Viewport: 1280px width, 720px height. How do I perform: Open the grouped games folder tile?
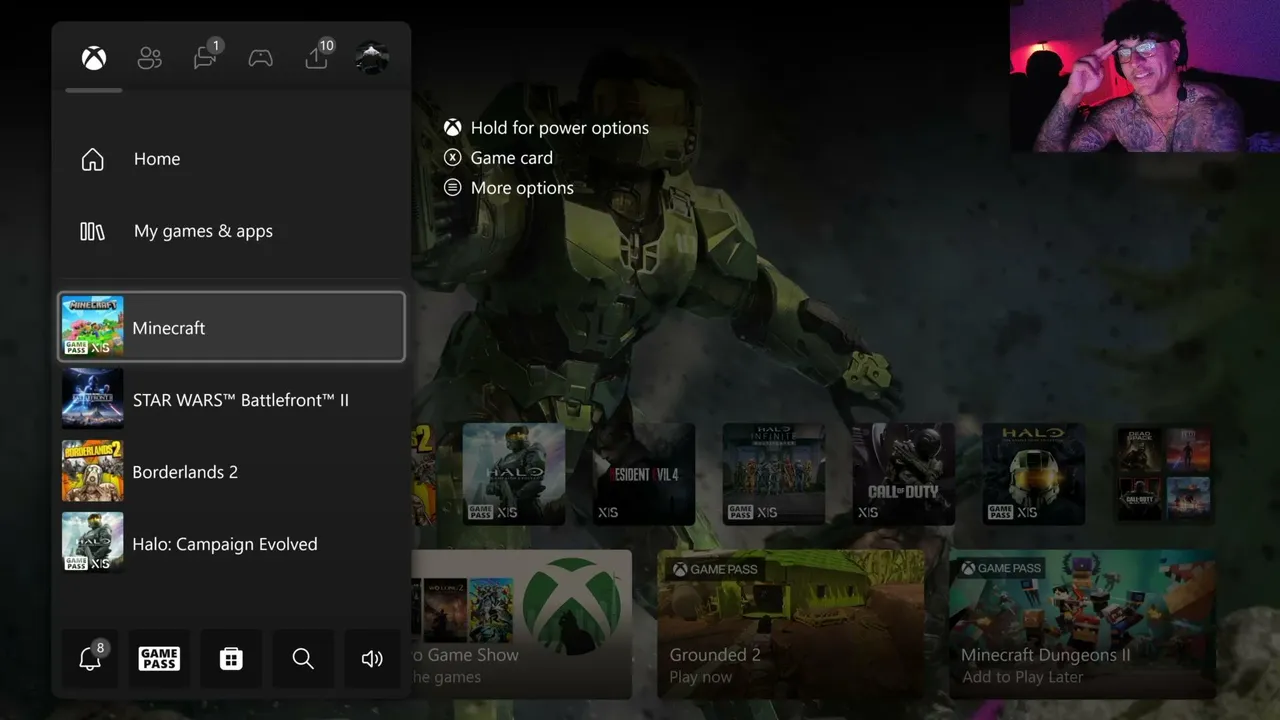(x=1164, y=474)
